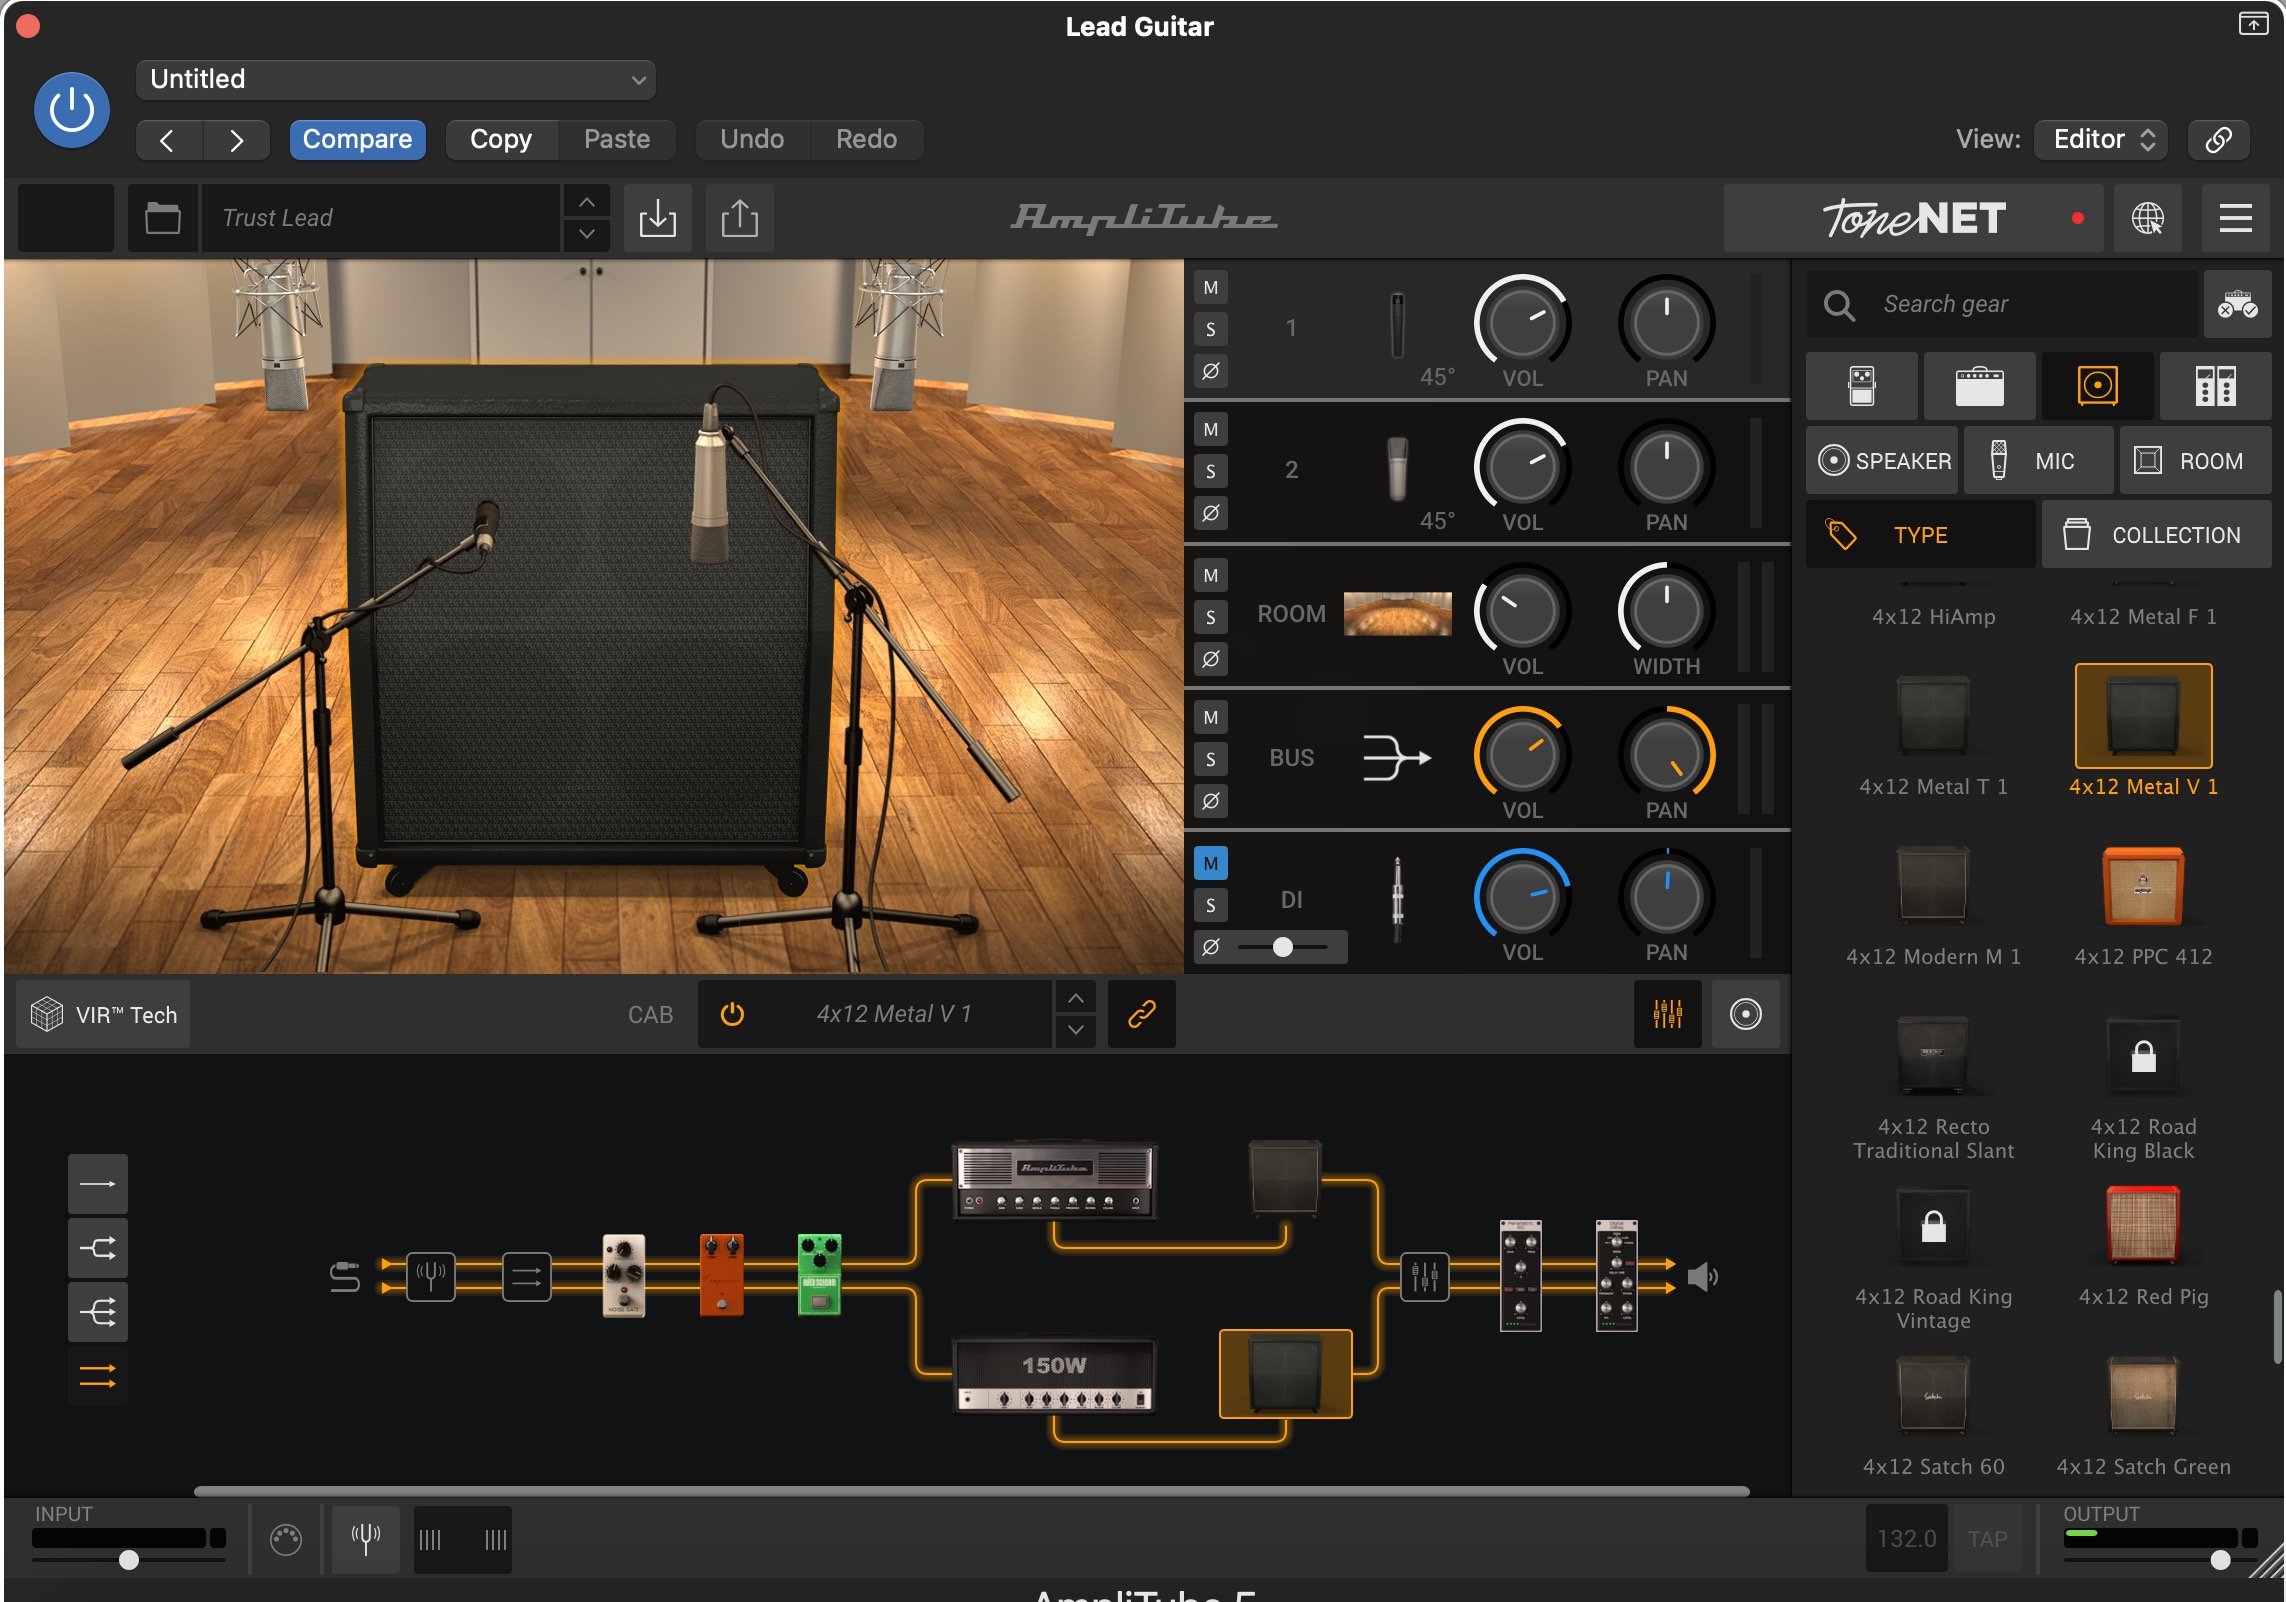2286x1602 pixels.
Task: Click the BUS routing icon
Action: pyautogui.click(x=1397, y=757)
